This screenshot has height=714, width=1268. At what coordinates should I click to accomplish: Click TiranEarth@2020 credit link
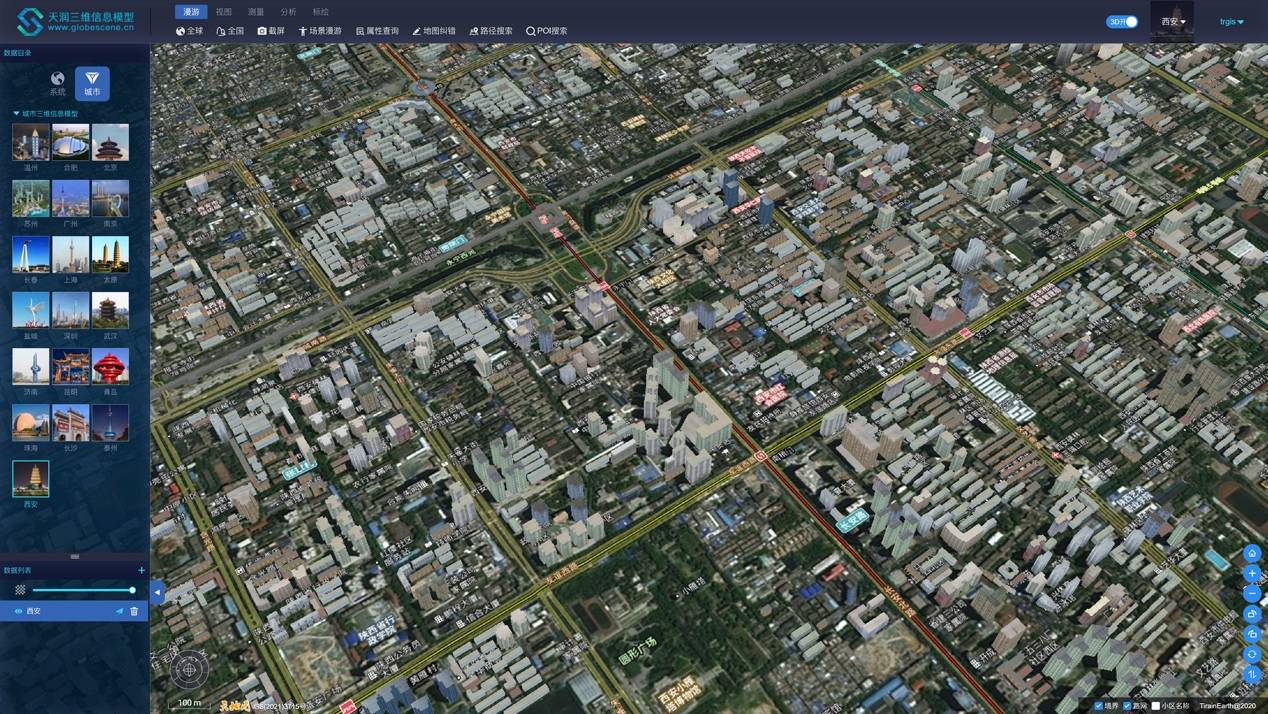point(1227,706)
